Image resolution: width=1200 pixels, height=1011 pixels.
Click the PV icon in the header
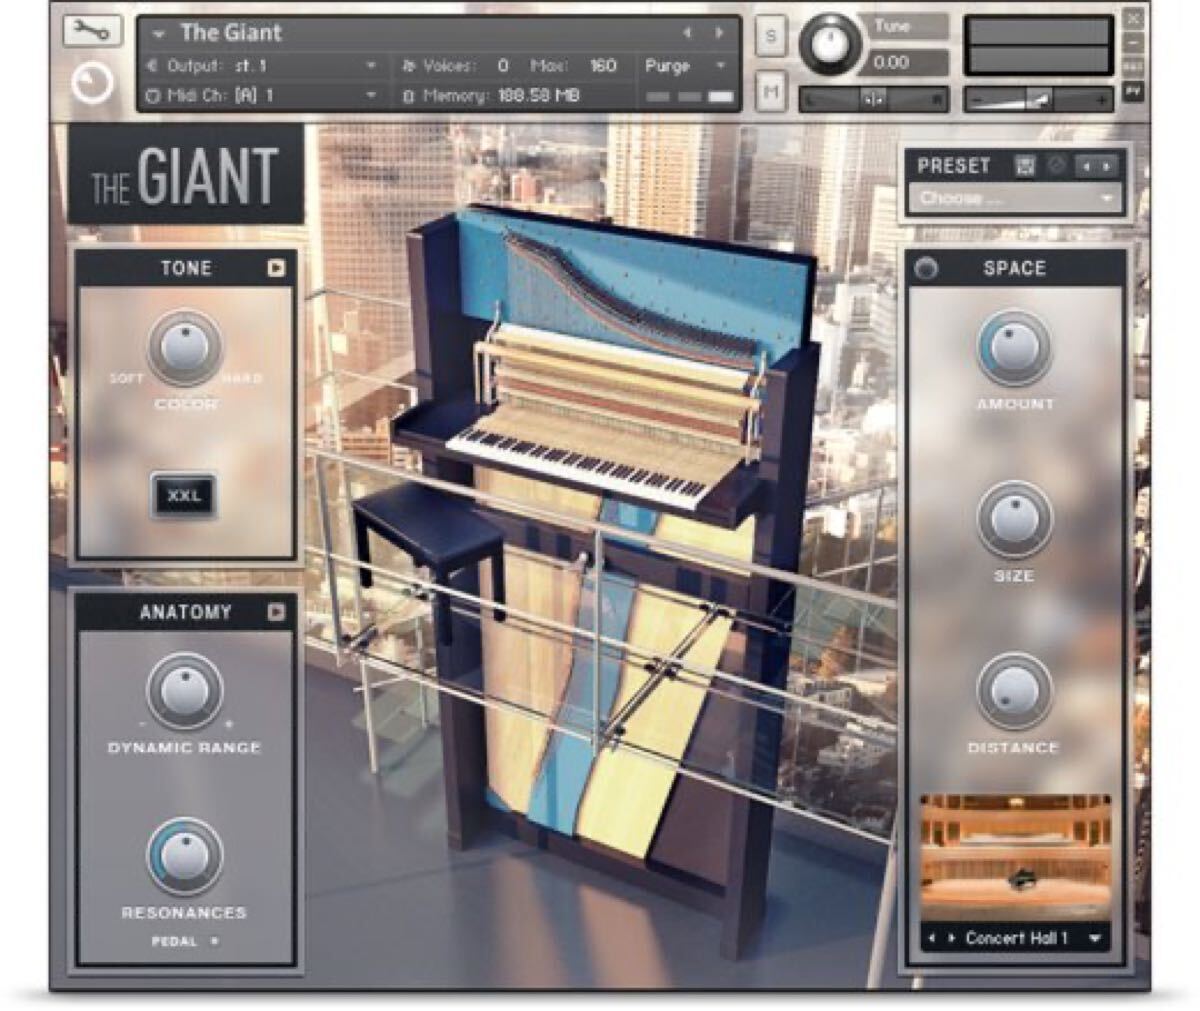(x=1133, y=90)
